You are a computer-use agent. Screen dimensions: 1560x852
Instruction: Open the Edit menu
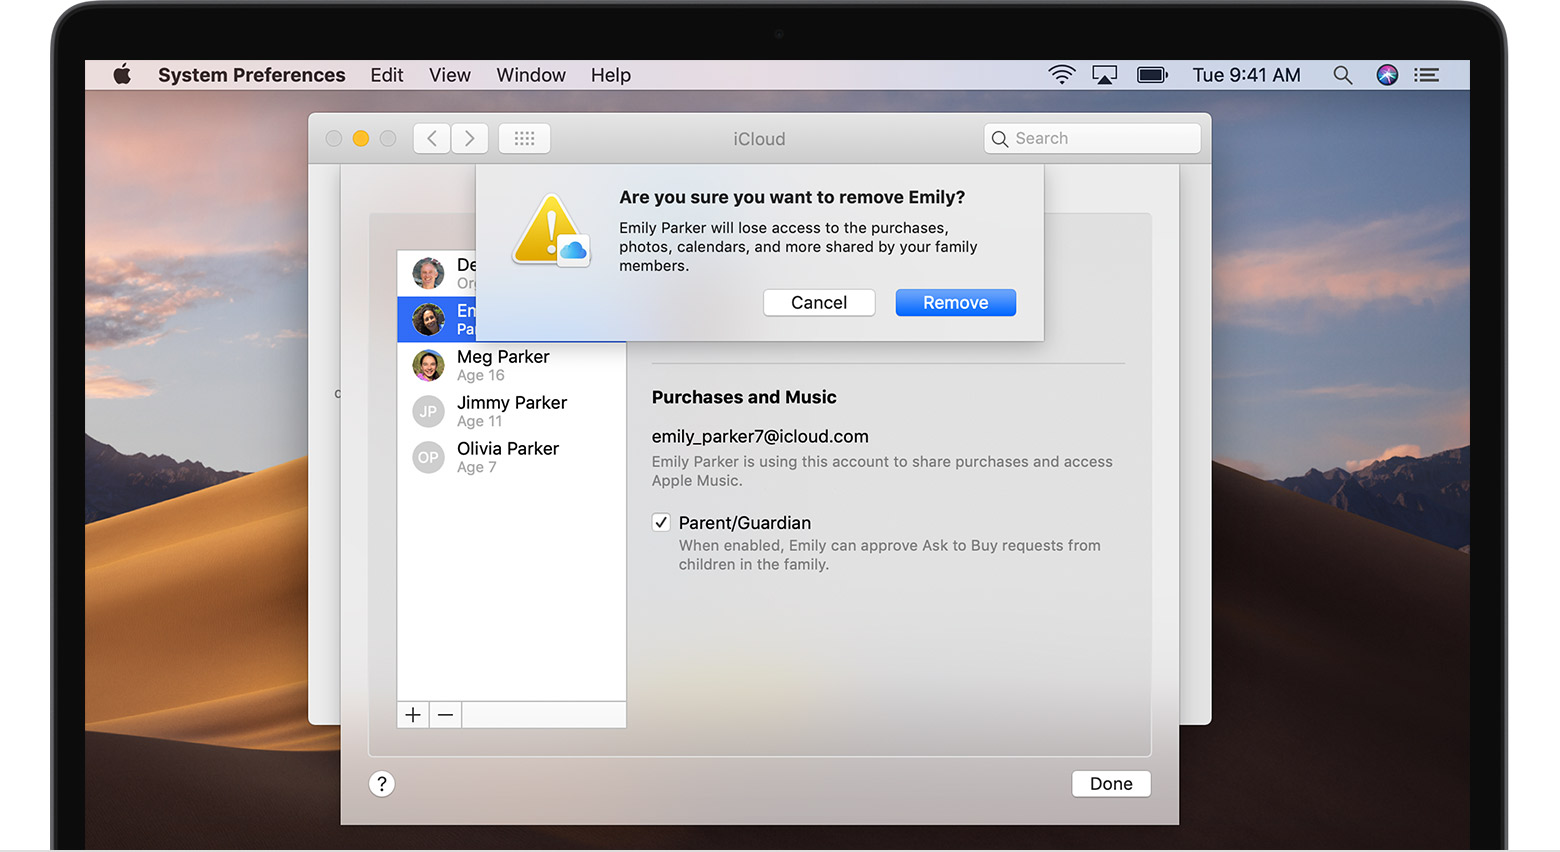tap(386, 75)
